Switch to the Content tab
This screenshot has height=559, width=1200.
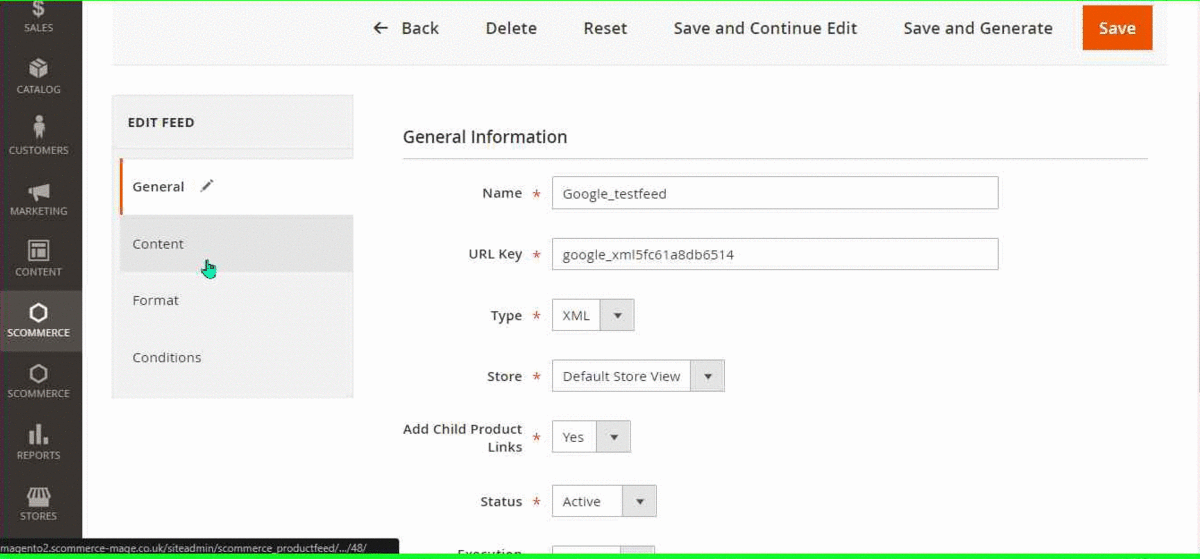click(x=158, y=244)
